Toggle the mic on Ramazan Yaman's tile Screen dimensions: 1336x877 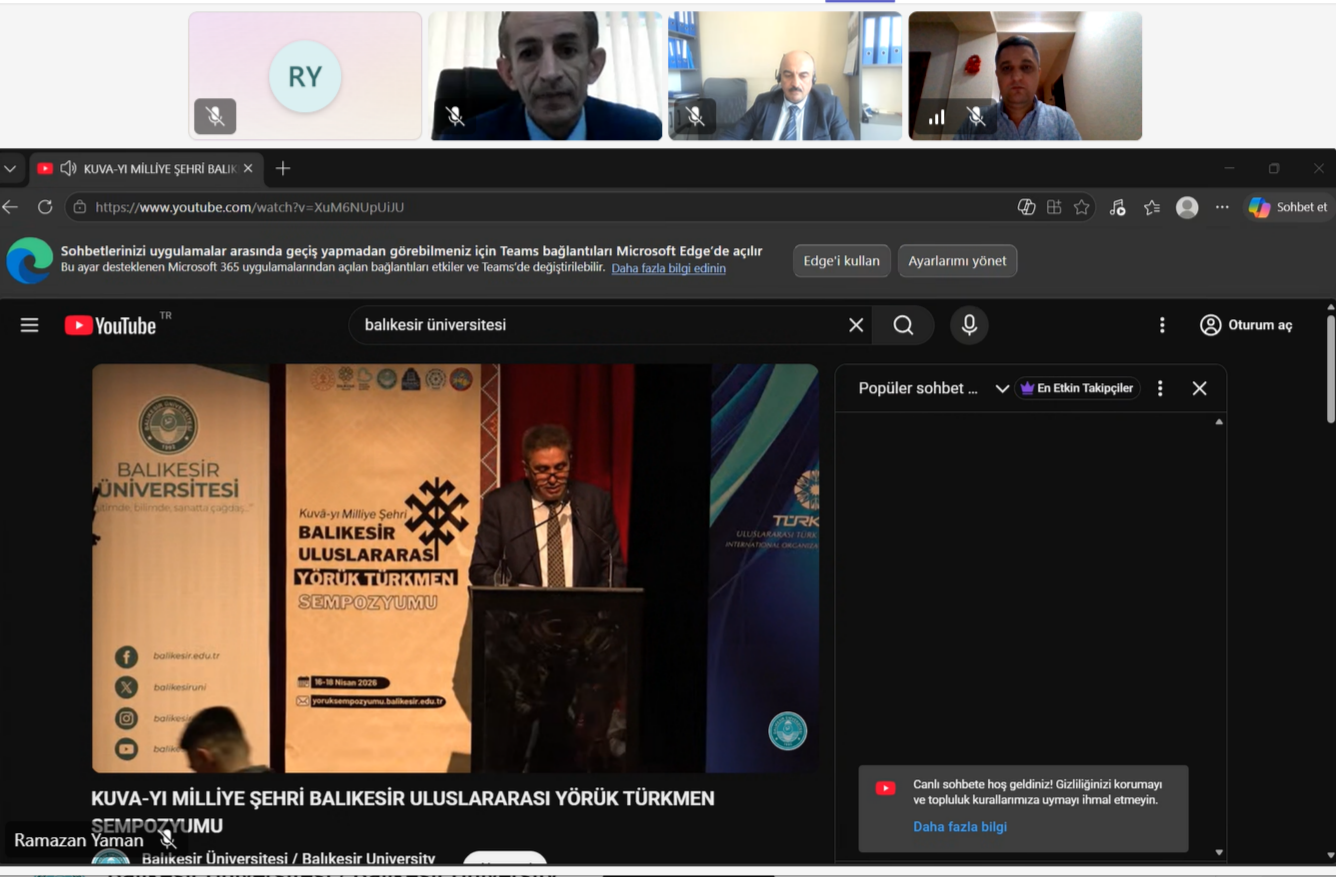coord(167,839)
